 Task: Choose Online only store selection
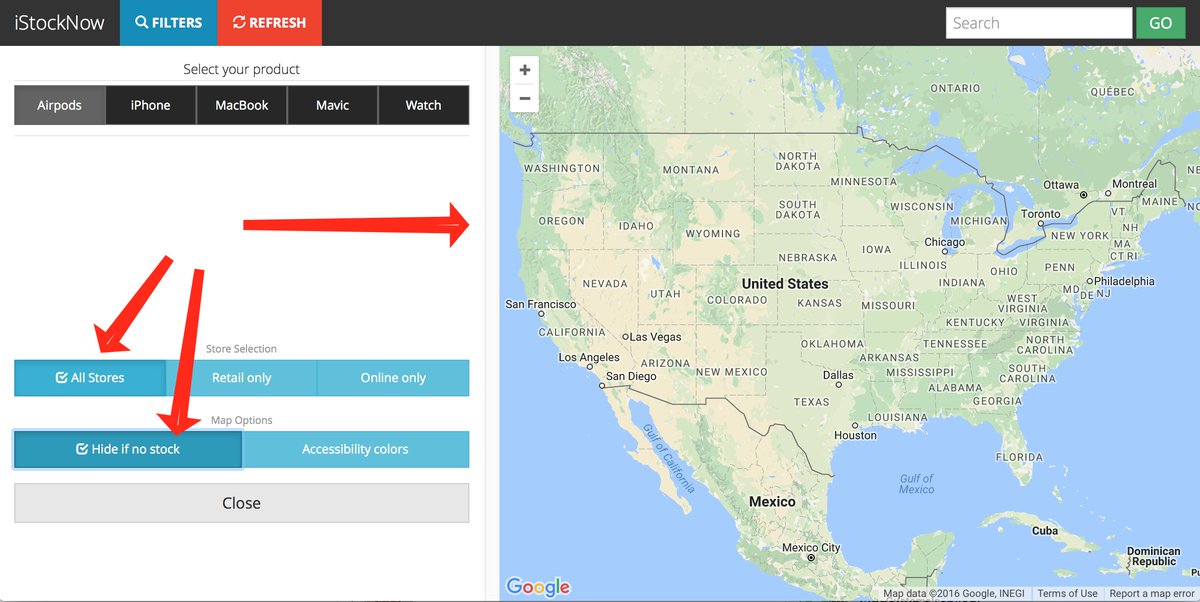pyautogui.click(x=393, y=378)
